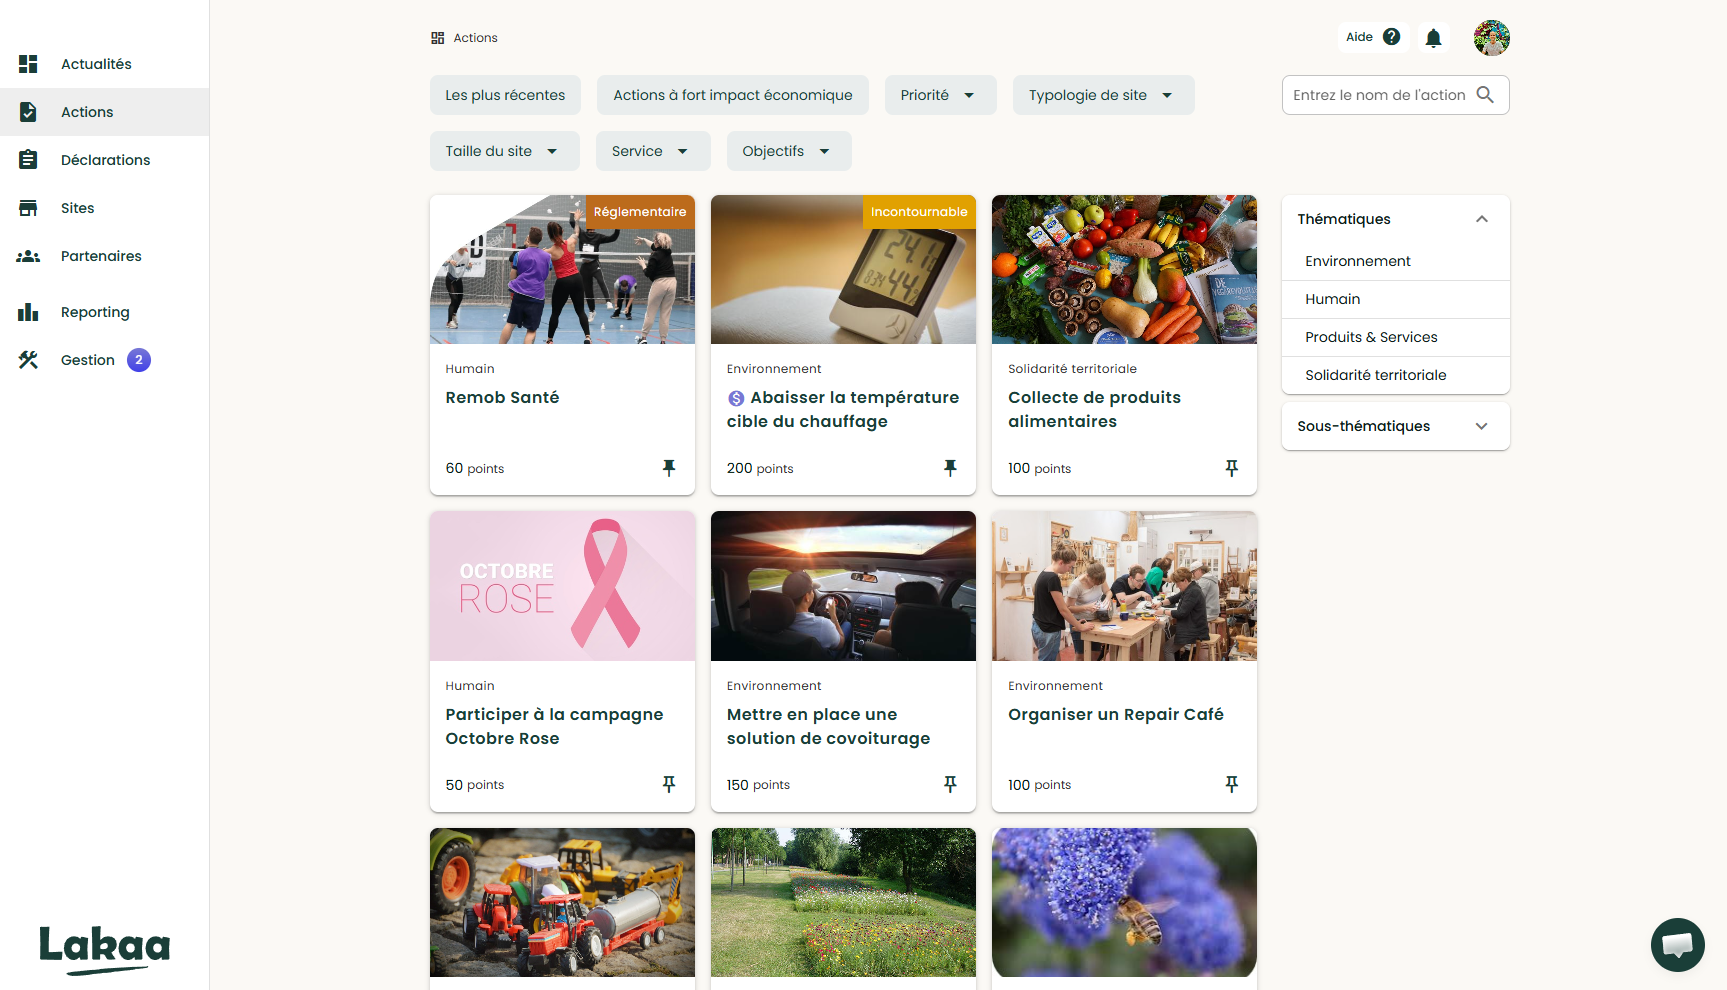
Task: Open the Reporting menu item
Action: (105, 312)
